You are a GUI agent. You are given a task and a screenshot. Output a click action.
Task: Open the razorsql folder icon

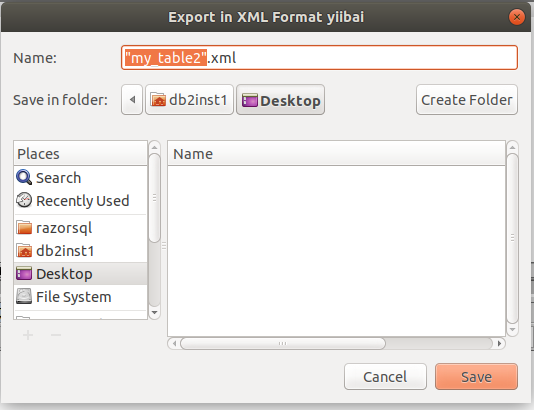coord(24,227)
